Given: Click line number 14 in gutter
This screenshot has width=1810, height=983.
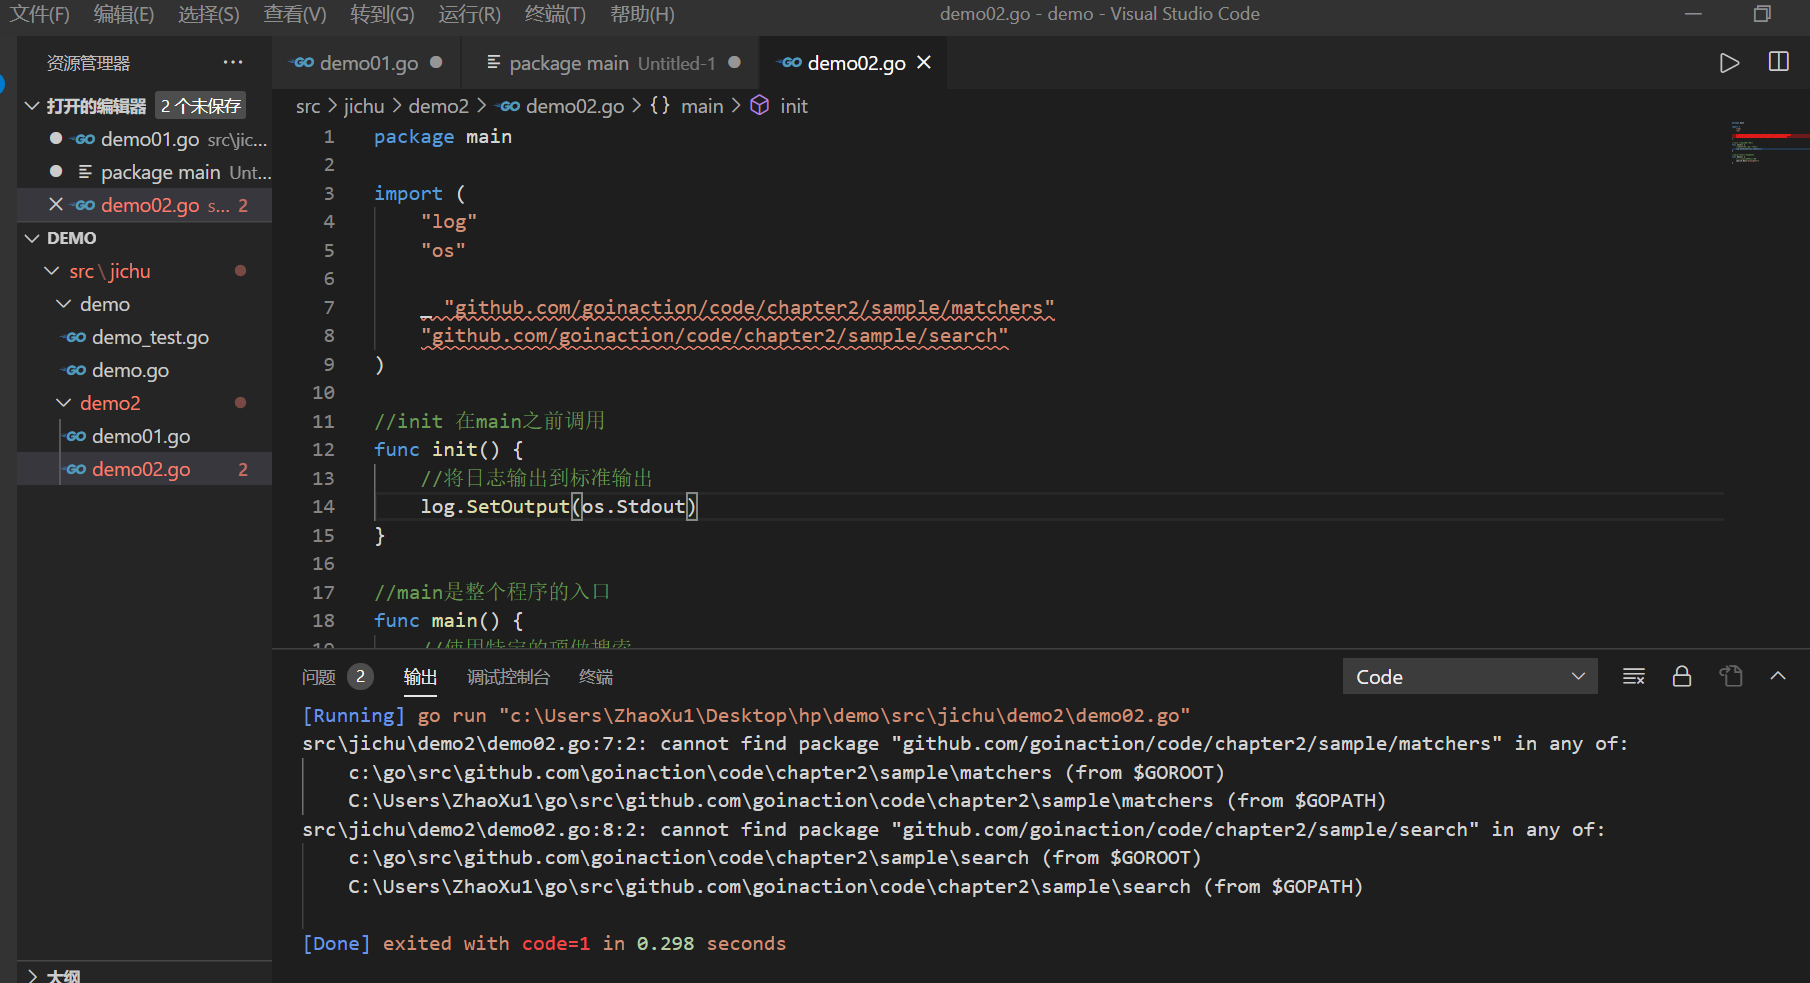Looking at the screenshot, I should click(323, 506).
